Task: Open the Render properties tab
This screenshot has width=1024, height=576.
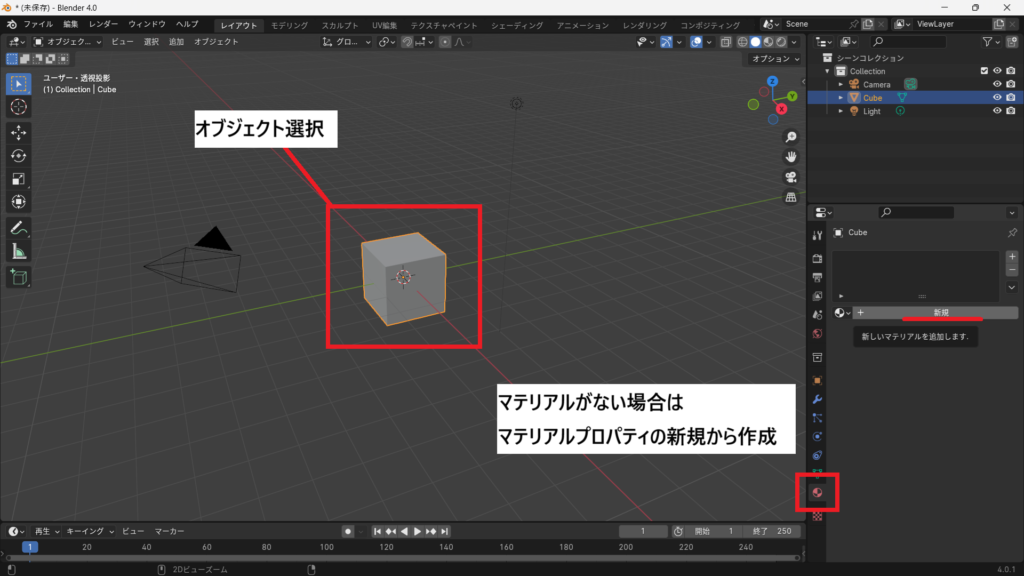Action: click(x=817, y=259)
